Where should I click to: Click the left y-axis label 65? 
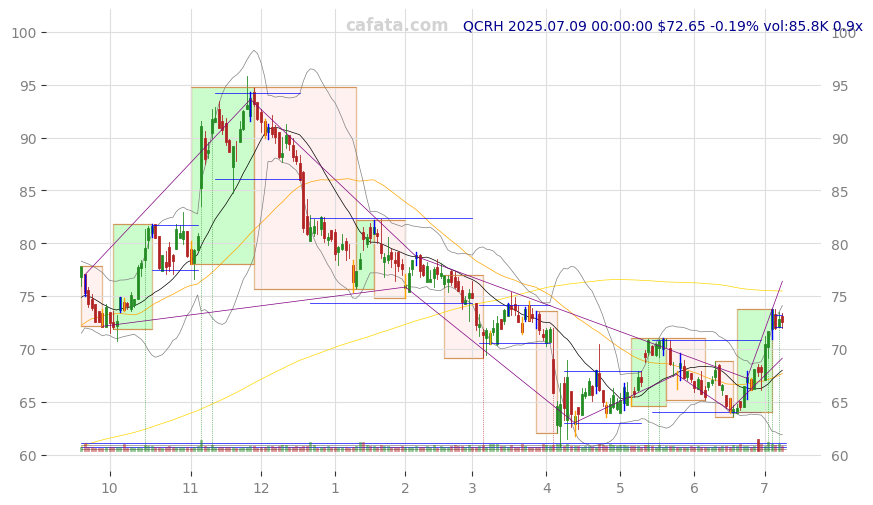click(x=28, y=403)
